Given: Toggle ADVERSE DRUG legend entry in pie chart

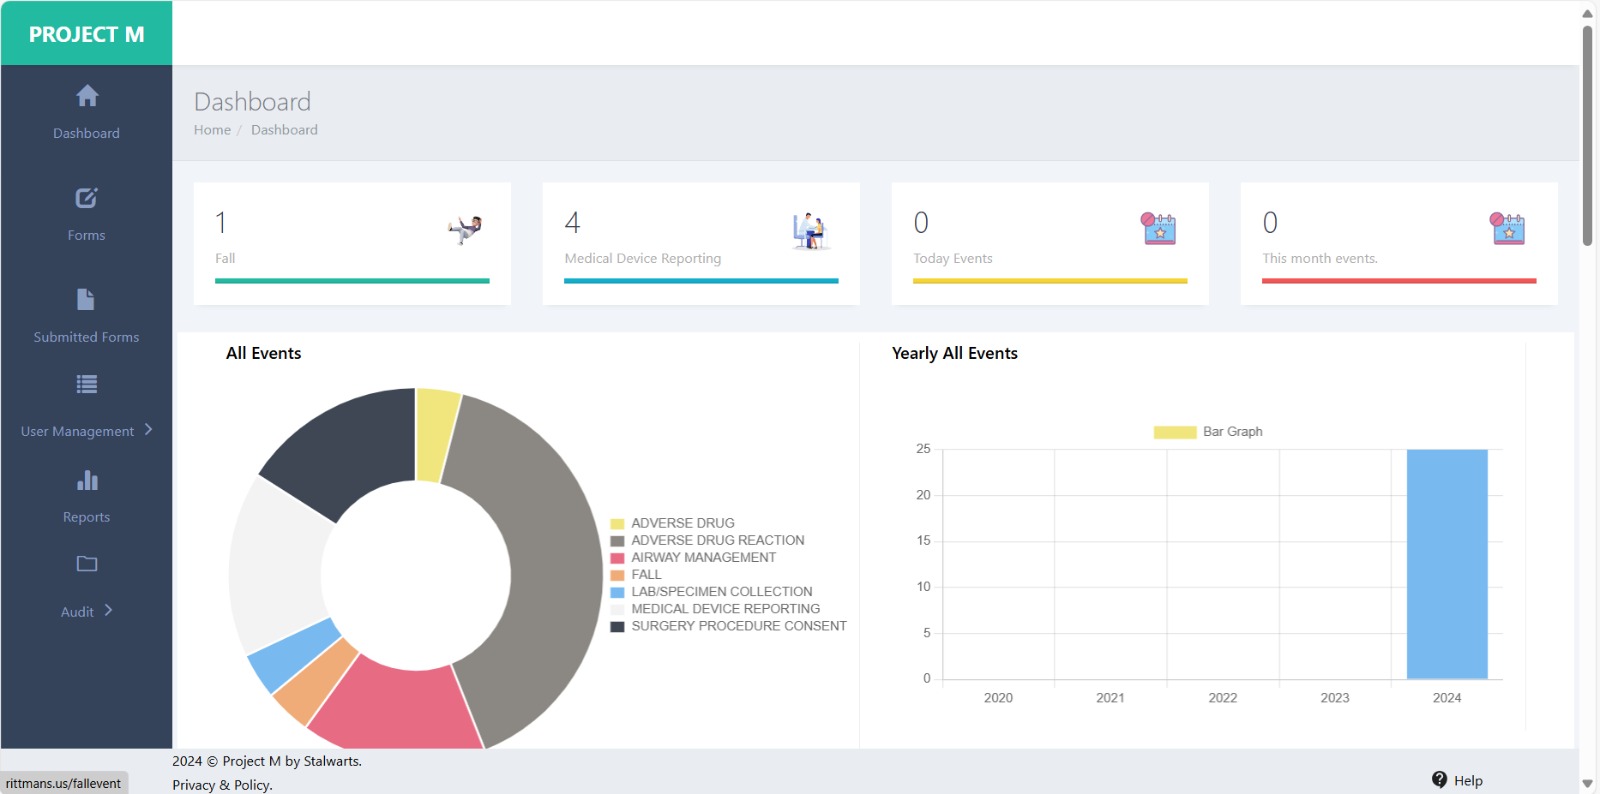Looking at the screenshot, I should coord(682,523).
